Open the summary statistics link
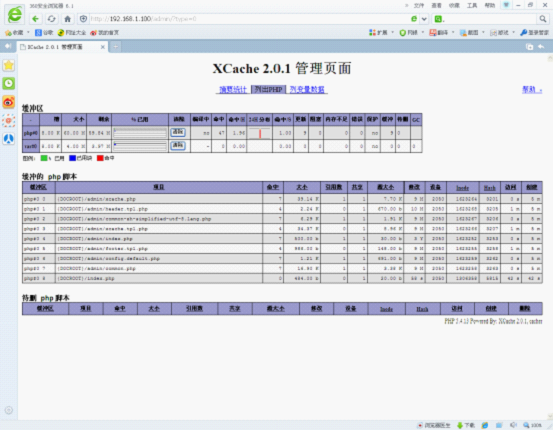This screenshot has width=553, height=430. pos(233,90)
